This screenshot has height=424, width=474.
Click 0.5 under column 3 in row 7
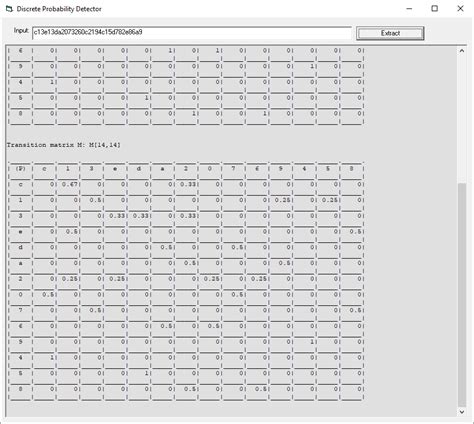pyautogui.click(x=95, y=310)
